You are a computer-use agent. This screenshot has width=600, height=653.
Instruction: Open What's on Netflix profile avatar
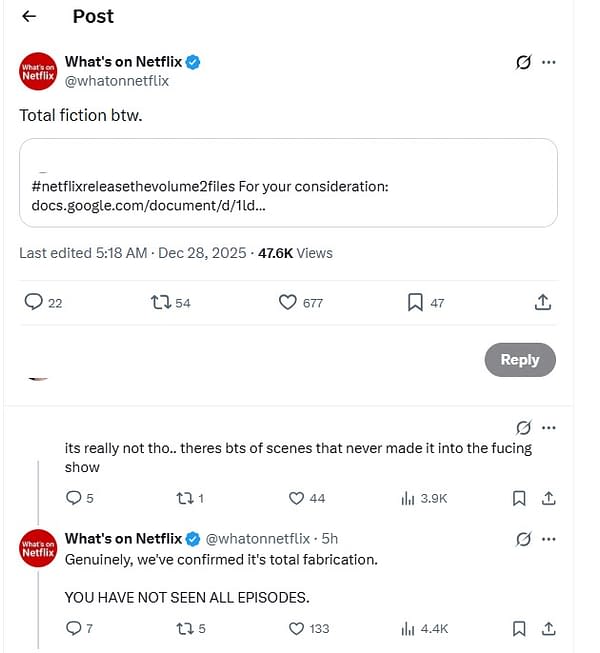coord(38,72)
